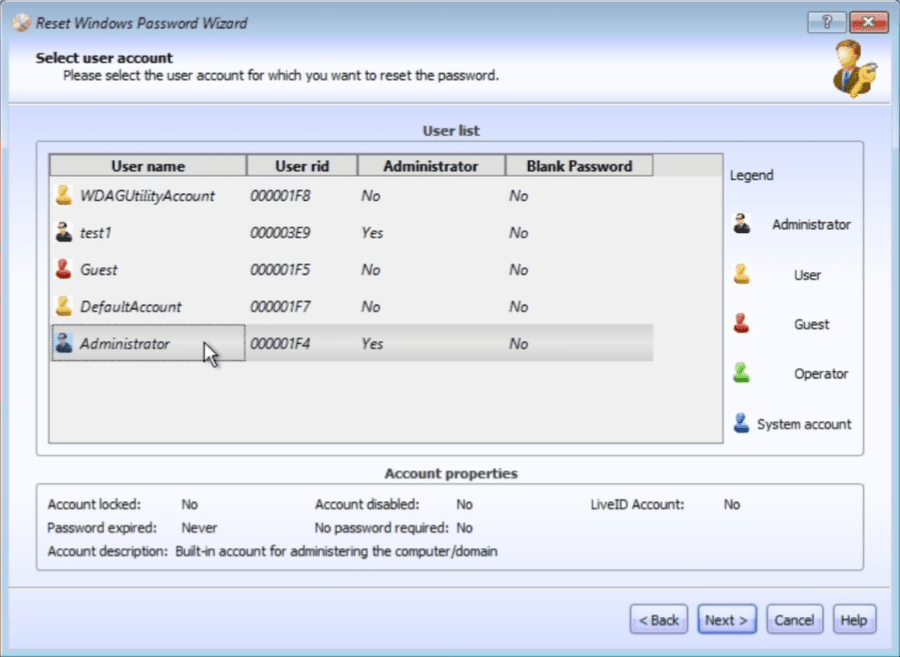Select the Guest user name
This screenshot has height=657, width=900.
(99, 270)
